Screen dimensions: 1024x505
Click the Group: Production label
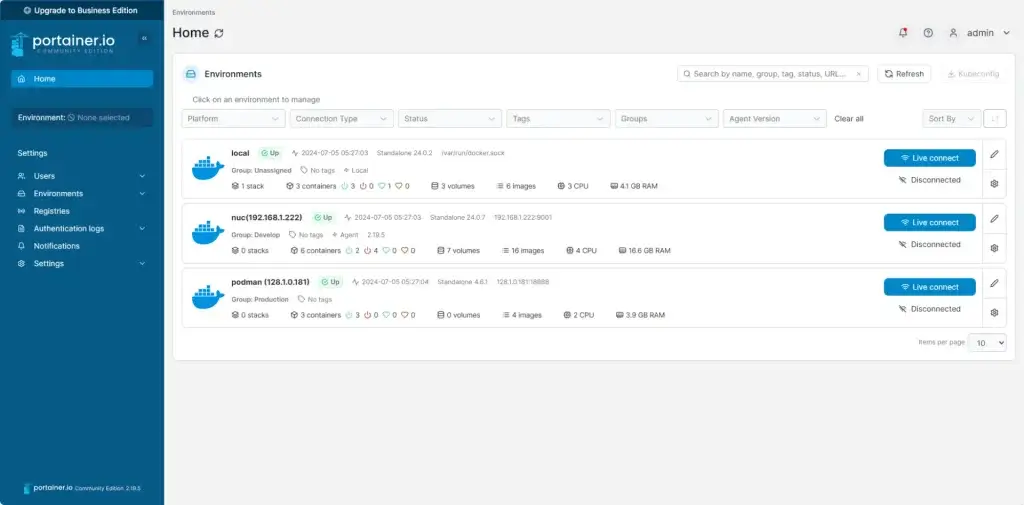coord(260,299)
